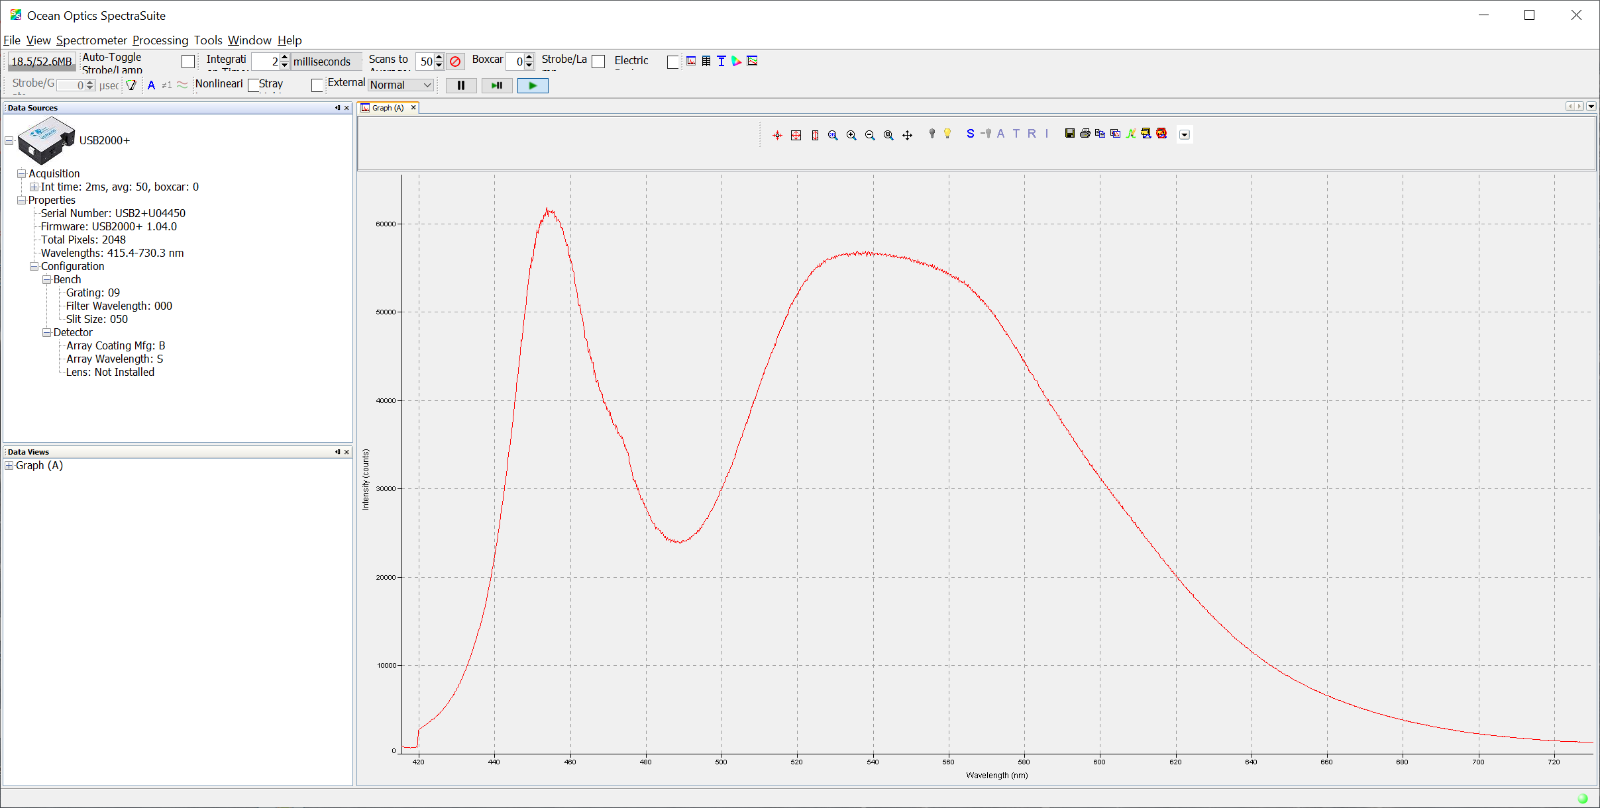Tick the Electric dark correction checkbox
This screenshot has width=1600, height=808.
click(x=673, y=62)
